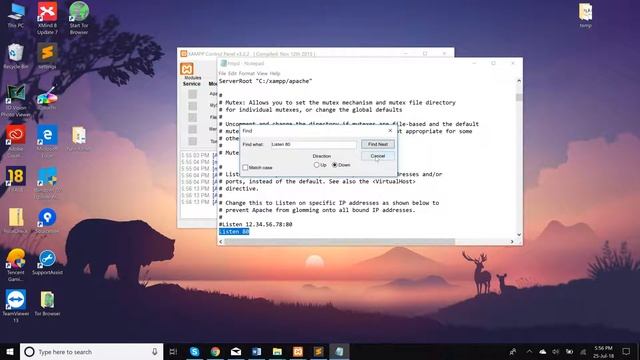Click Notepad horizontal scrollbar left arrow

click(221, 242)
